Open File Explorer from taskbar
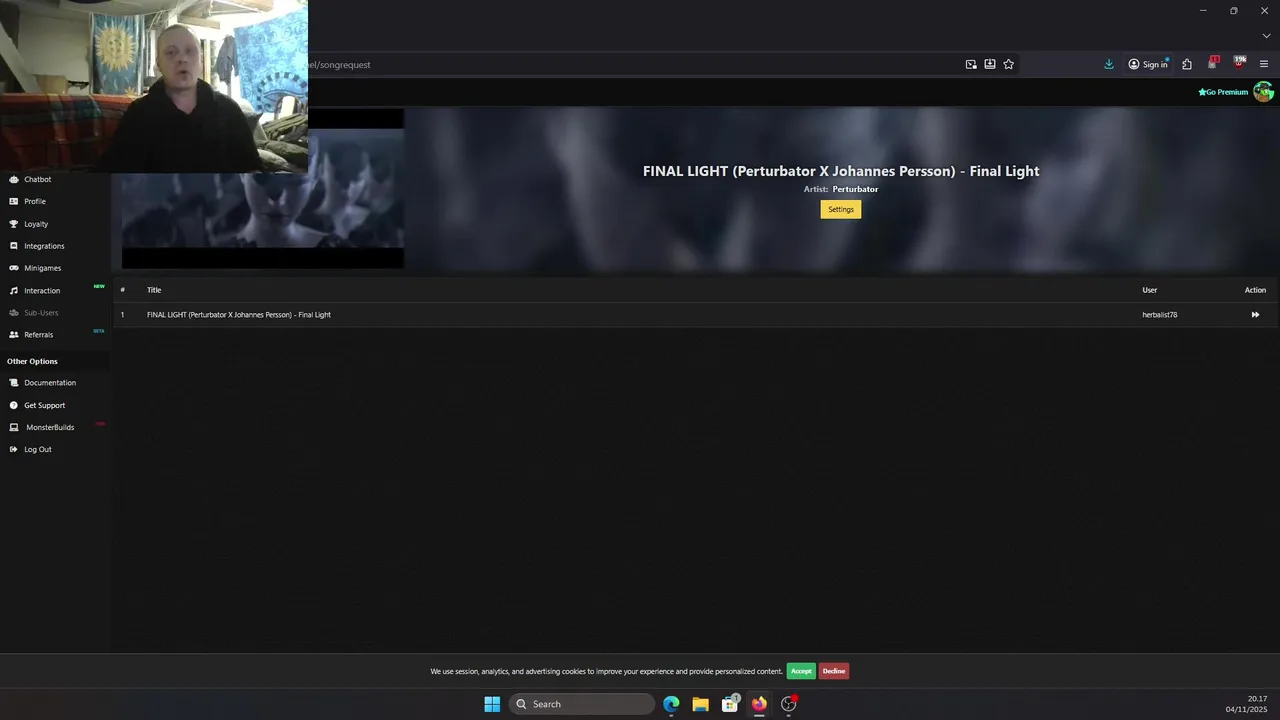1280x720 pixels. (x=700, y=704)
